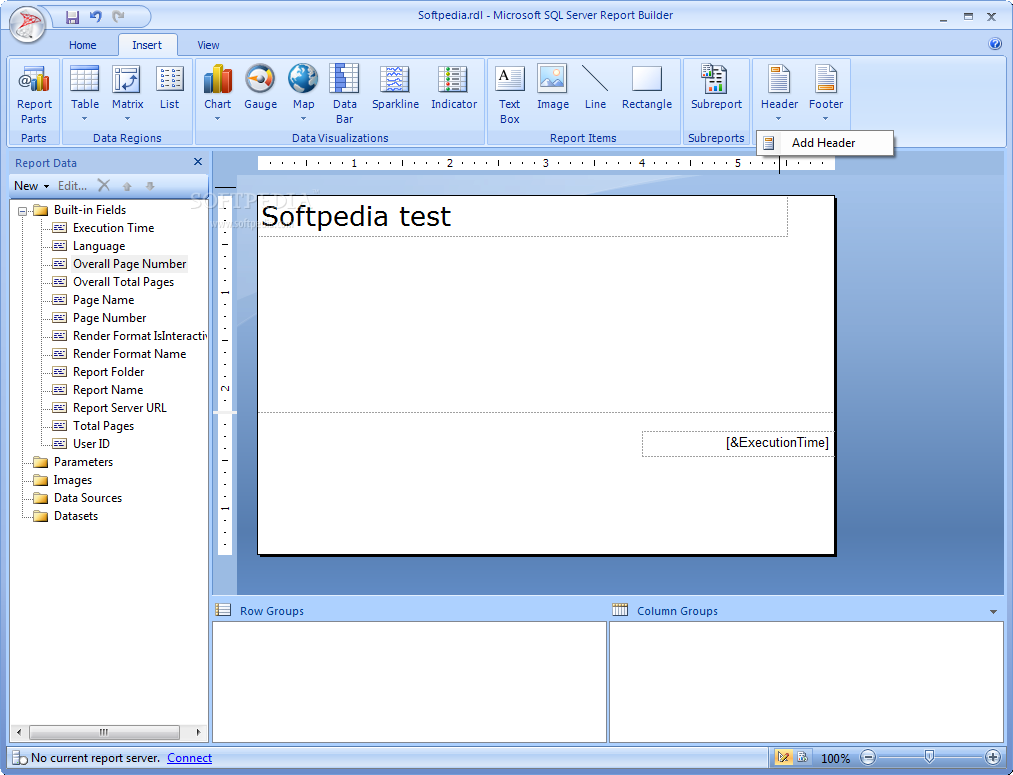Choose Add Header from the menu

825,143
